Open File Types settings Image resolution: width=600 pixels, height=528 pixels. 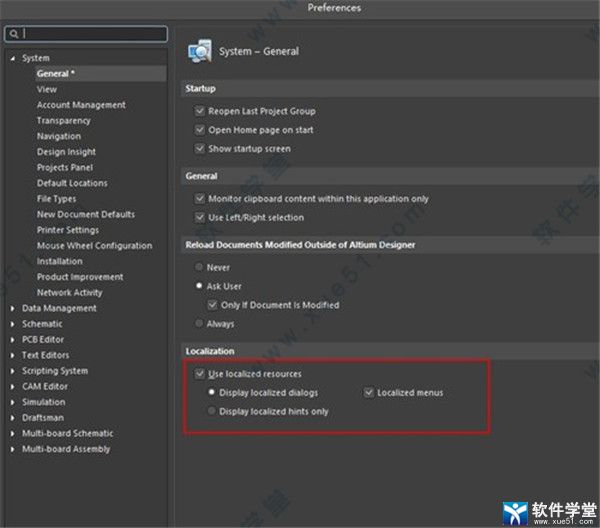[x=56, y=199]
